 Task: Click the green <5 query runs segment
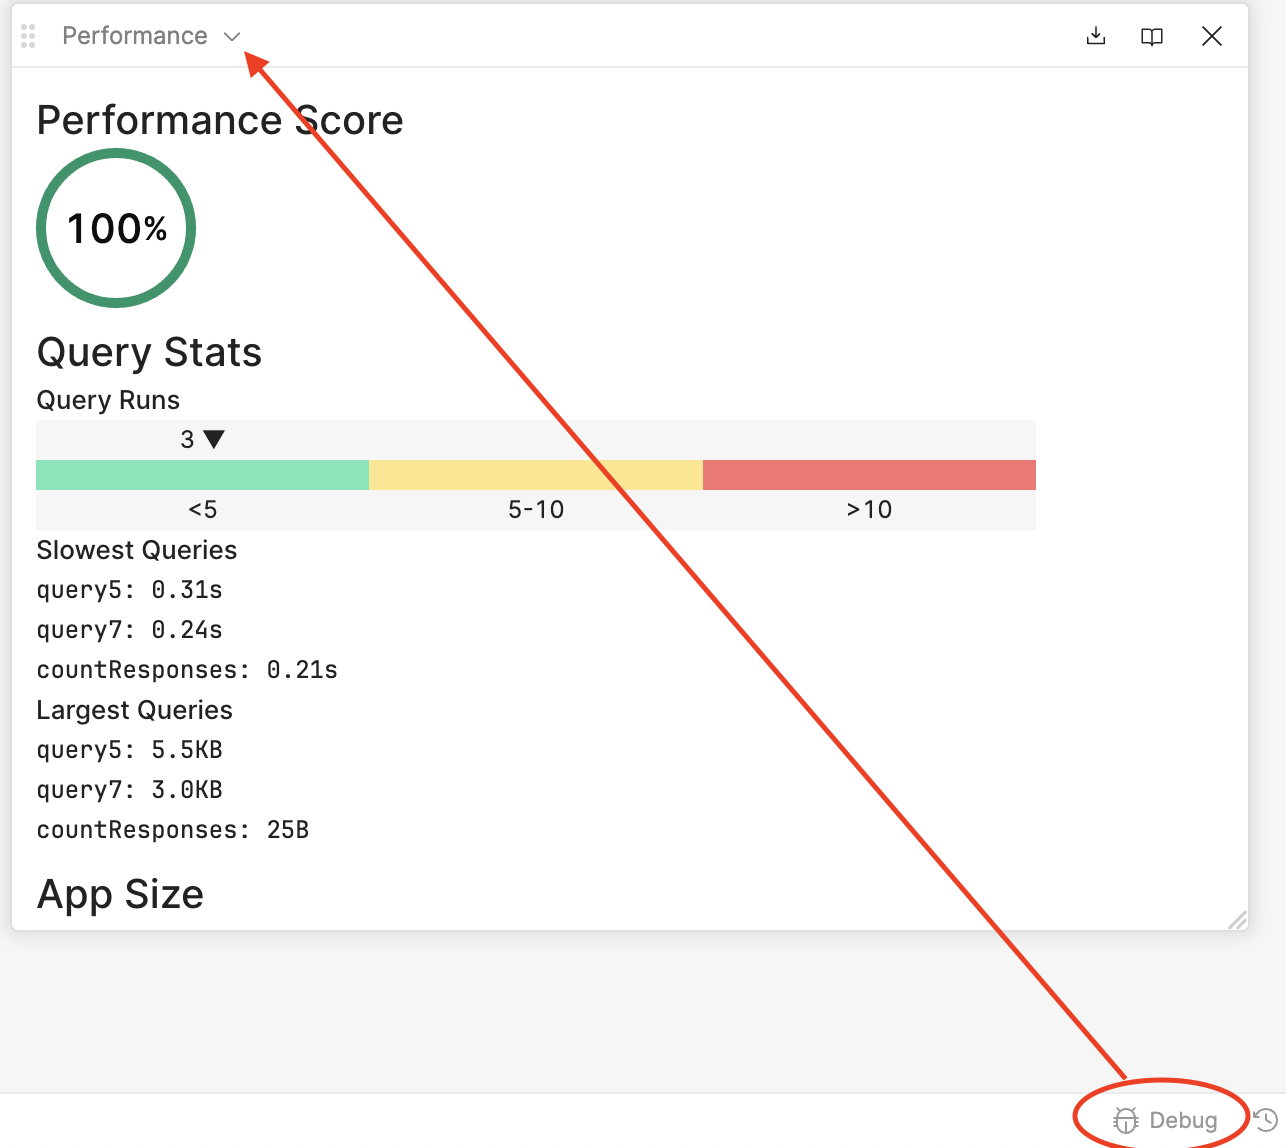[x=202, y=475]
